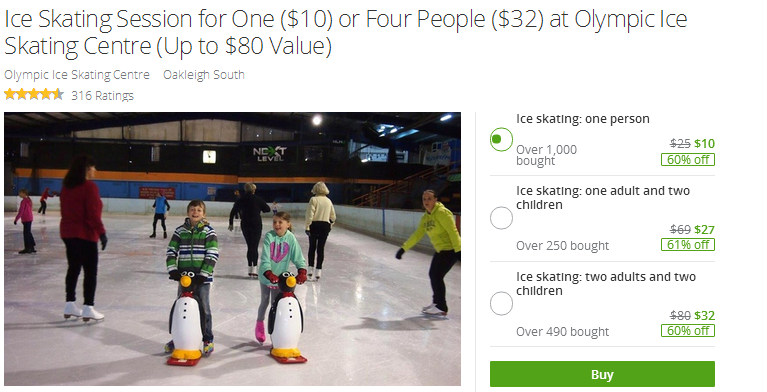The height and width of the screenshot is (392, 767).
Task: Select the one person radio option
Action: pos(501,139)
